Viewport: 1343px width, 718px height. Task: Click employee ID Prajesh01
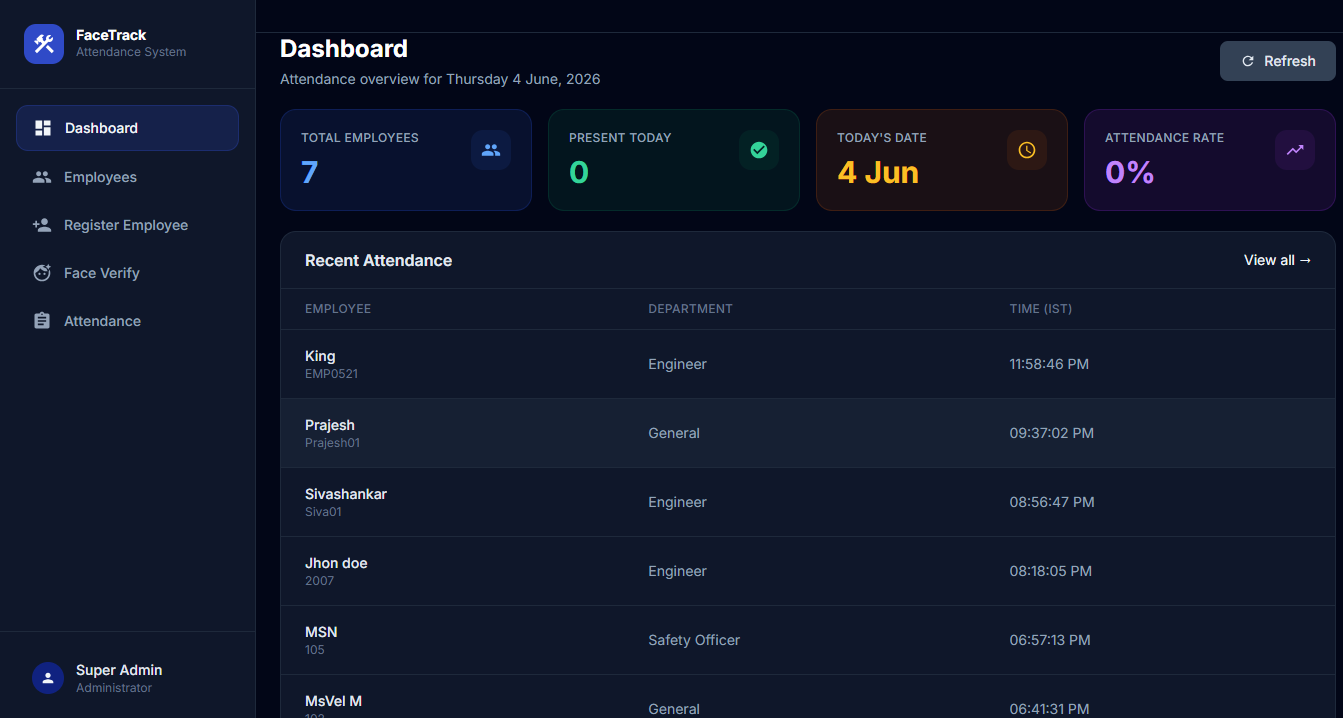pyautogui.click(x=332, y=443)
